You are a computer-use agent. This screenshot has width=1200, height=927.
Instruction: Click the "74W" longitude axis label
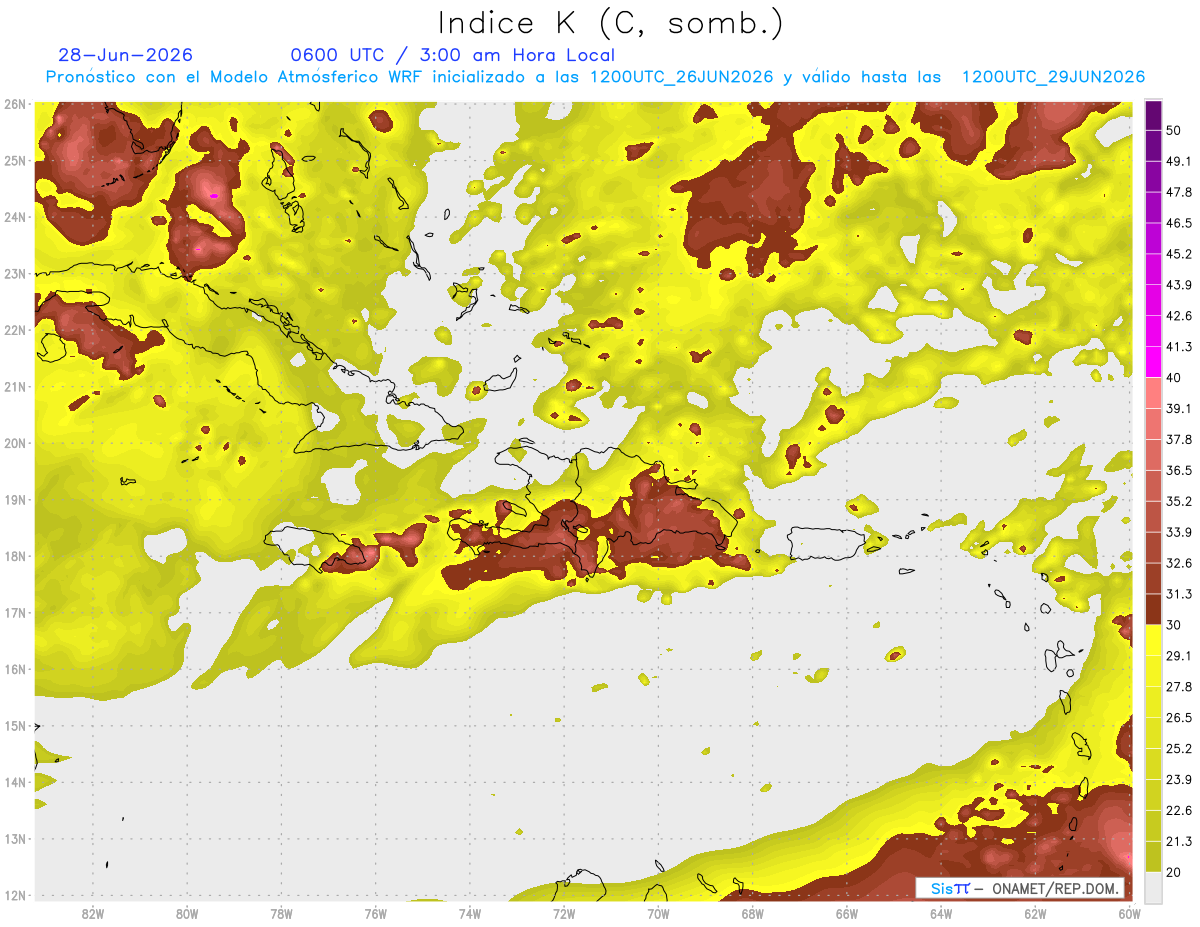(x=470, y=914)
